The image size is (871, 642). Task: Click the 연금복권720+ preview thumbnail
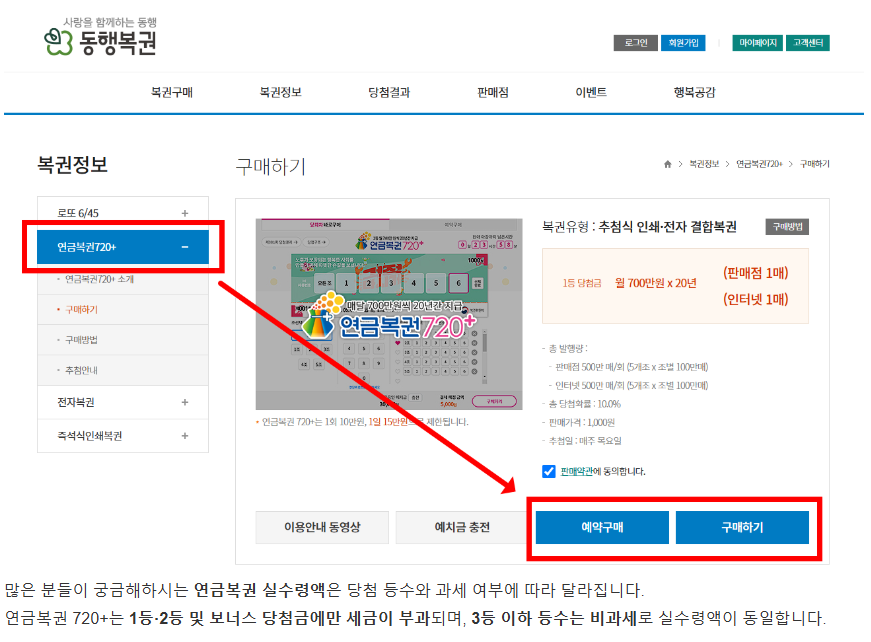(389, 314)
